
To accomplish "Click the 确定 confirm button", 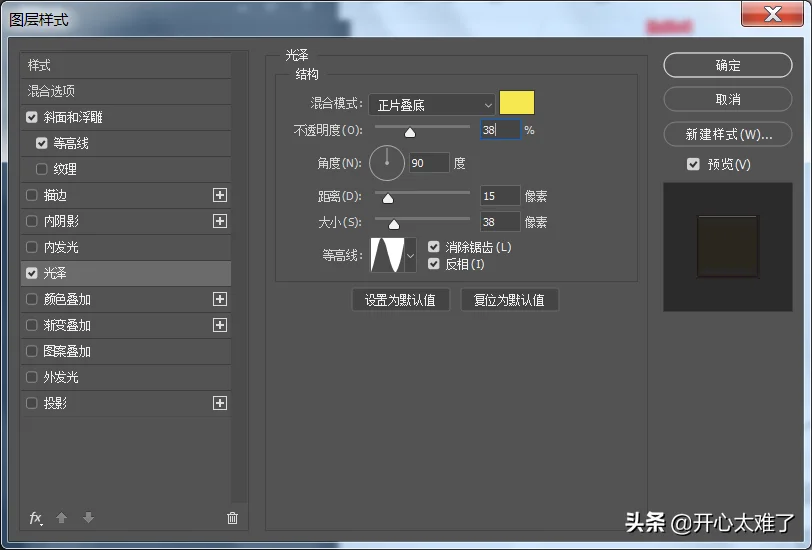I will (x=728, y=65).
